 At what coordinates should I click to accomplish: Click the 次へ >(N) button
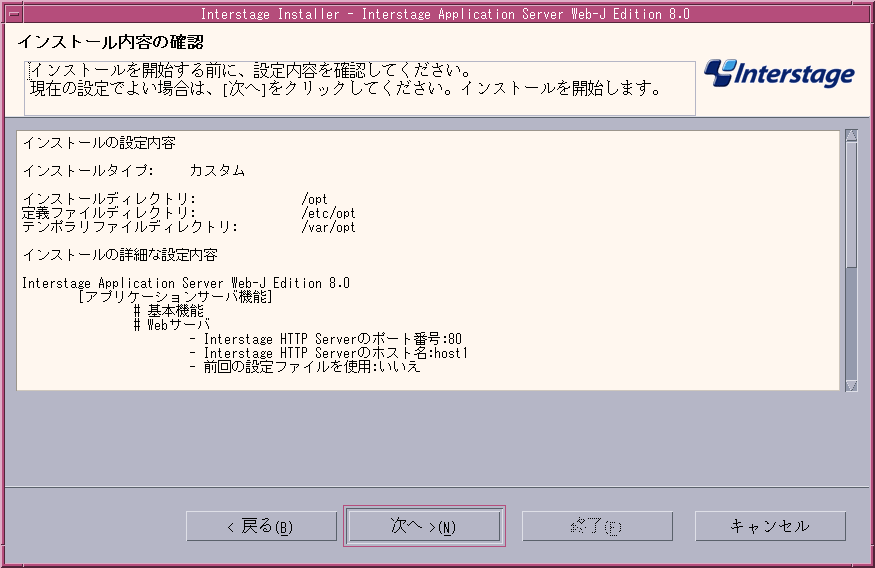tap(424, 526)
